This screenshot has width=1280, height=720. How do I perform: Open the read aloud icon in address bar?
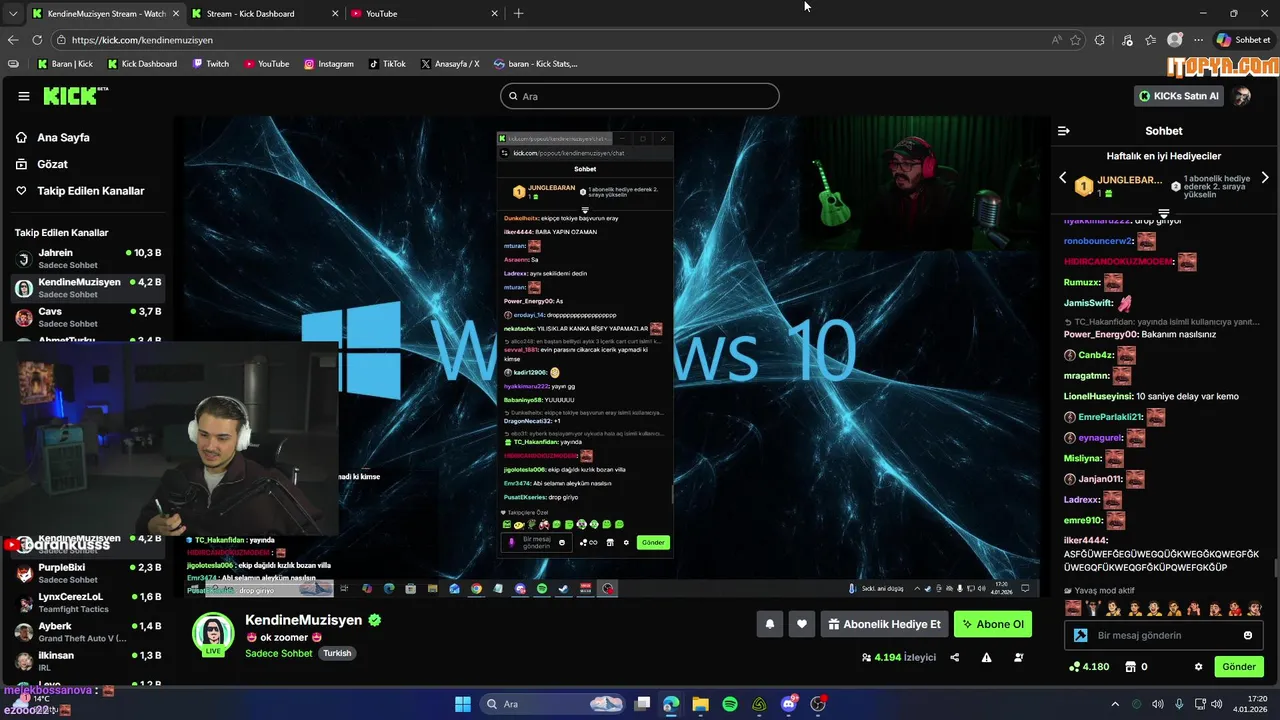pos(1057,40)
